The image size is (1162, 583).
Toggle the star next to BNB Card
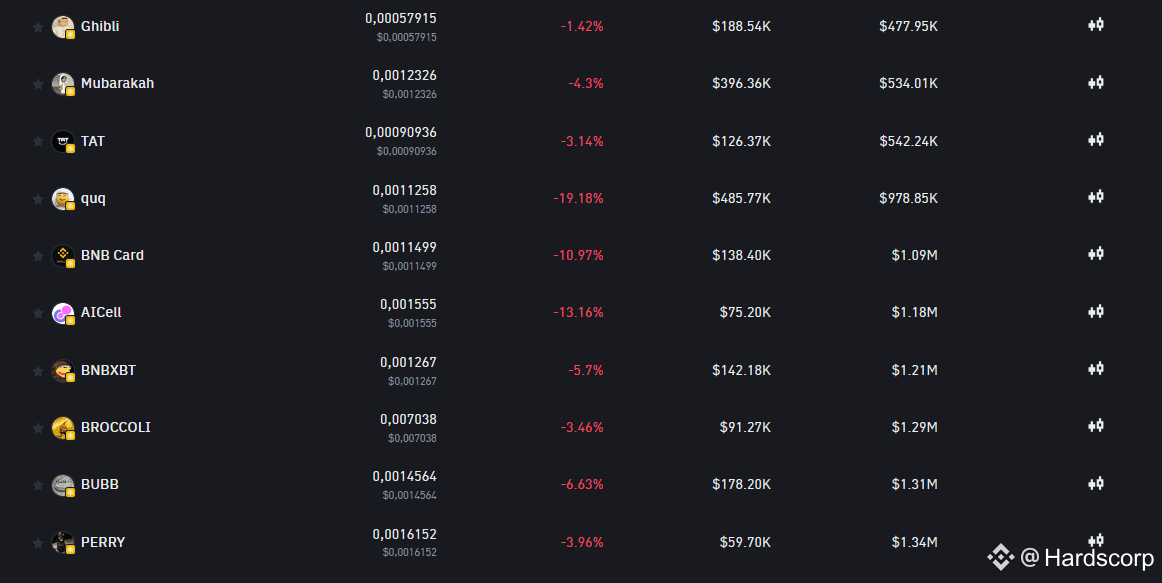click(37, 254)
